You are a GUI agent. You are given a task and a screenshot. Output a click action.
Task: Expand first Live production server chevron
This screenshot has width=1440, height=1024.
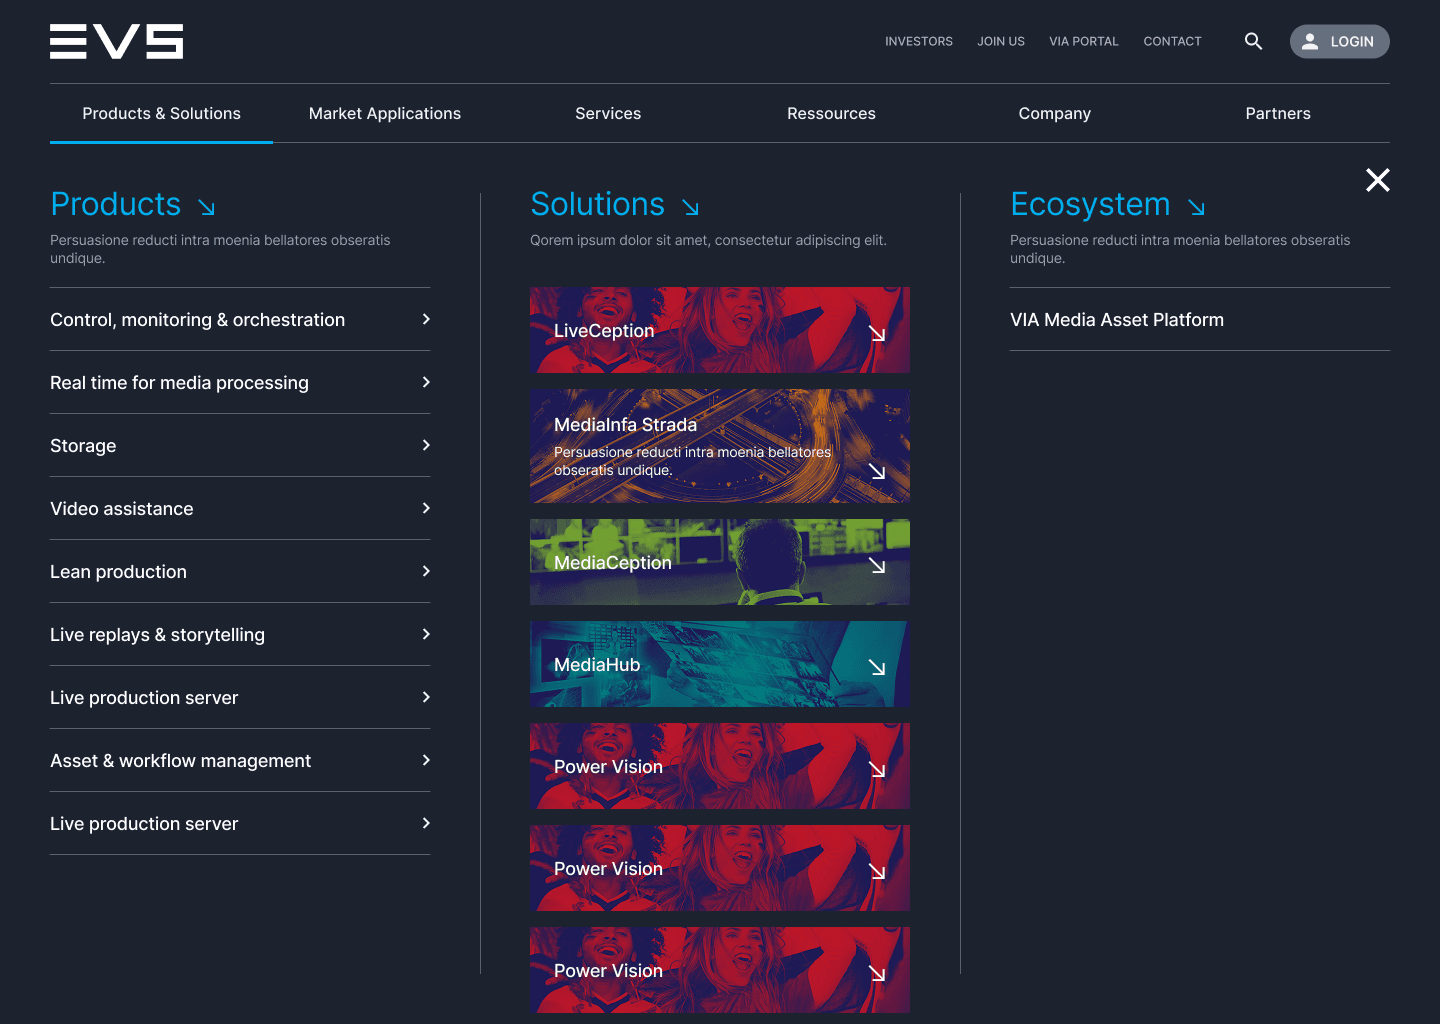[426, 697]
